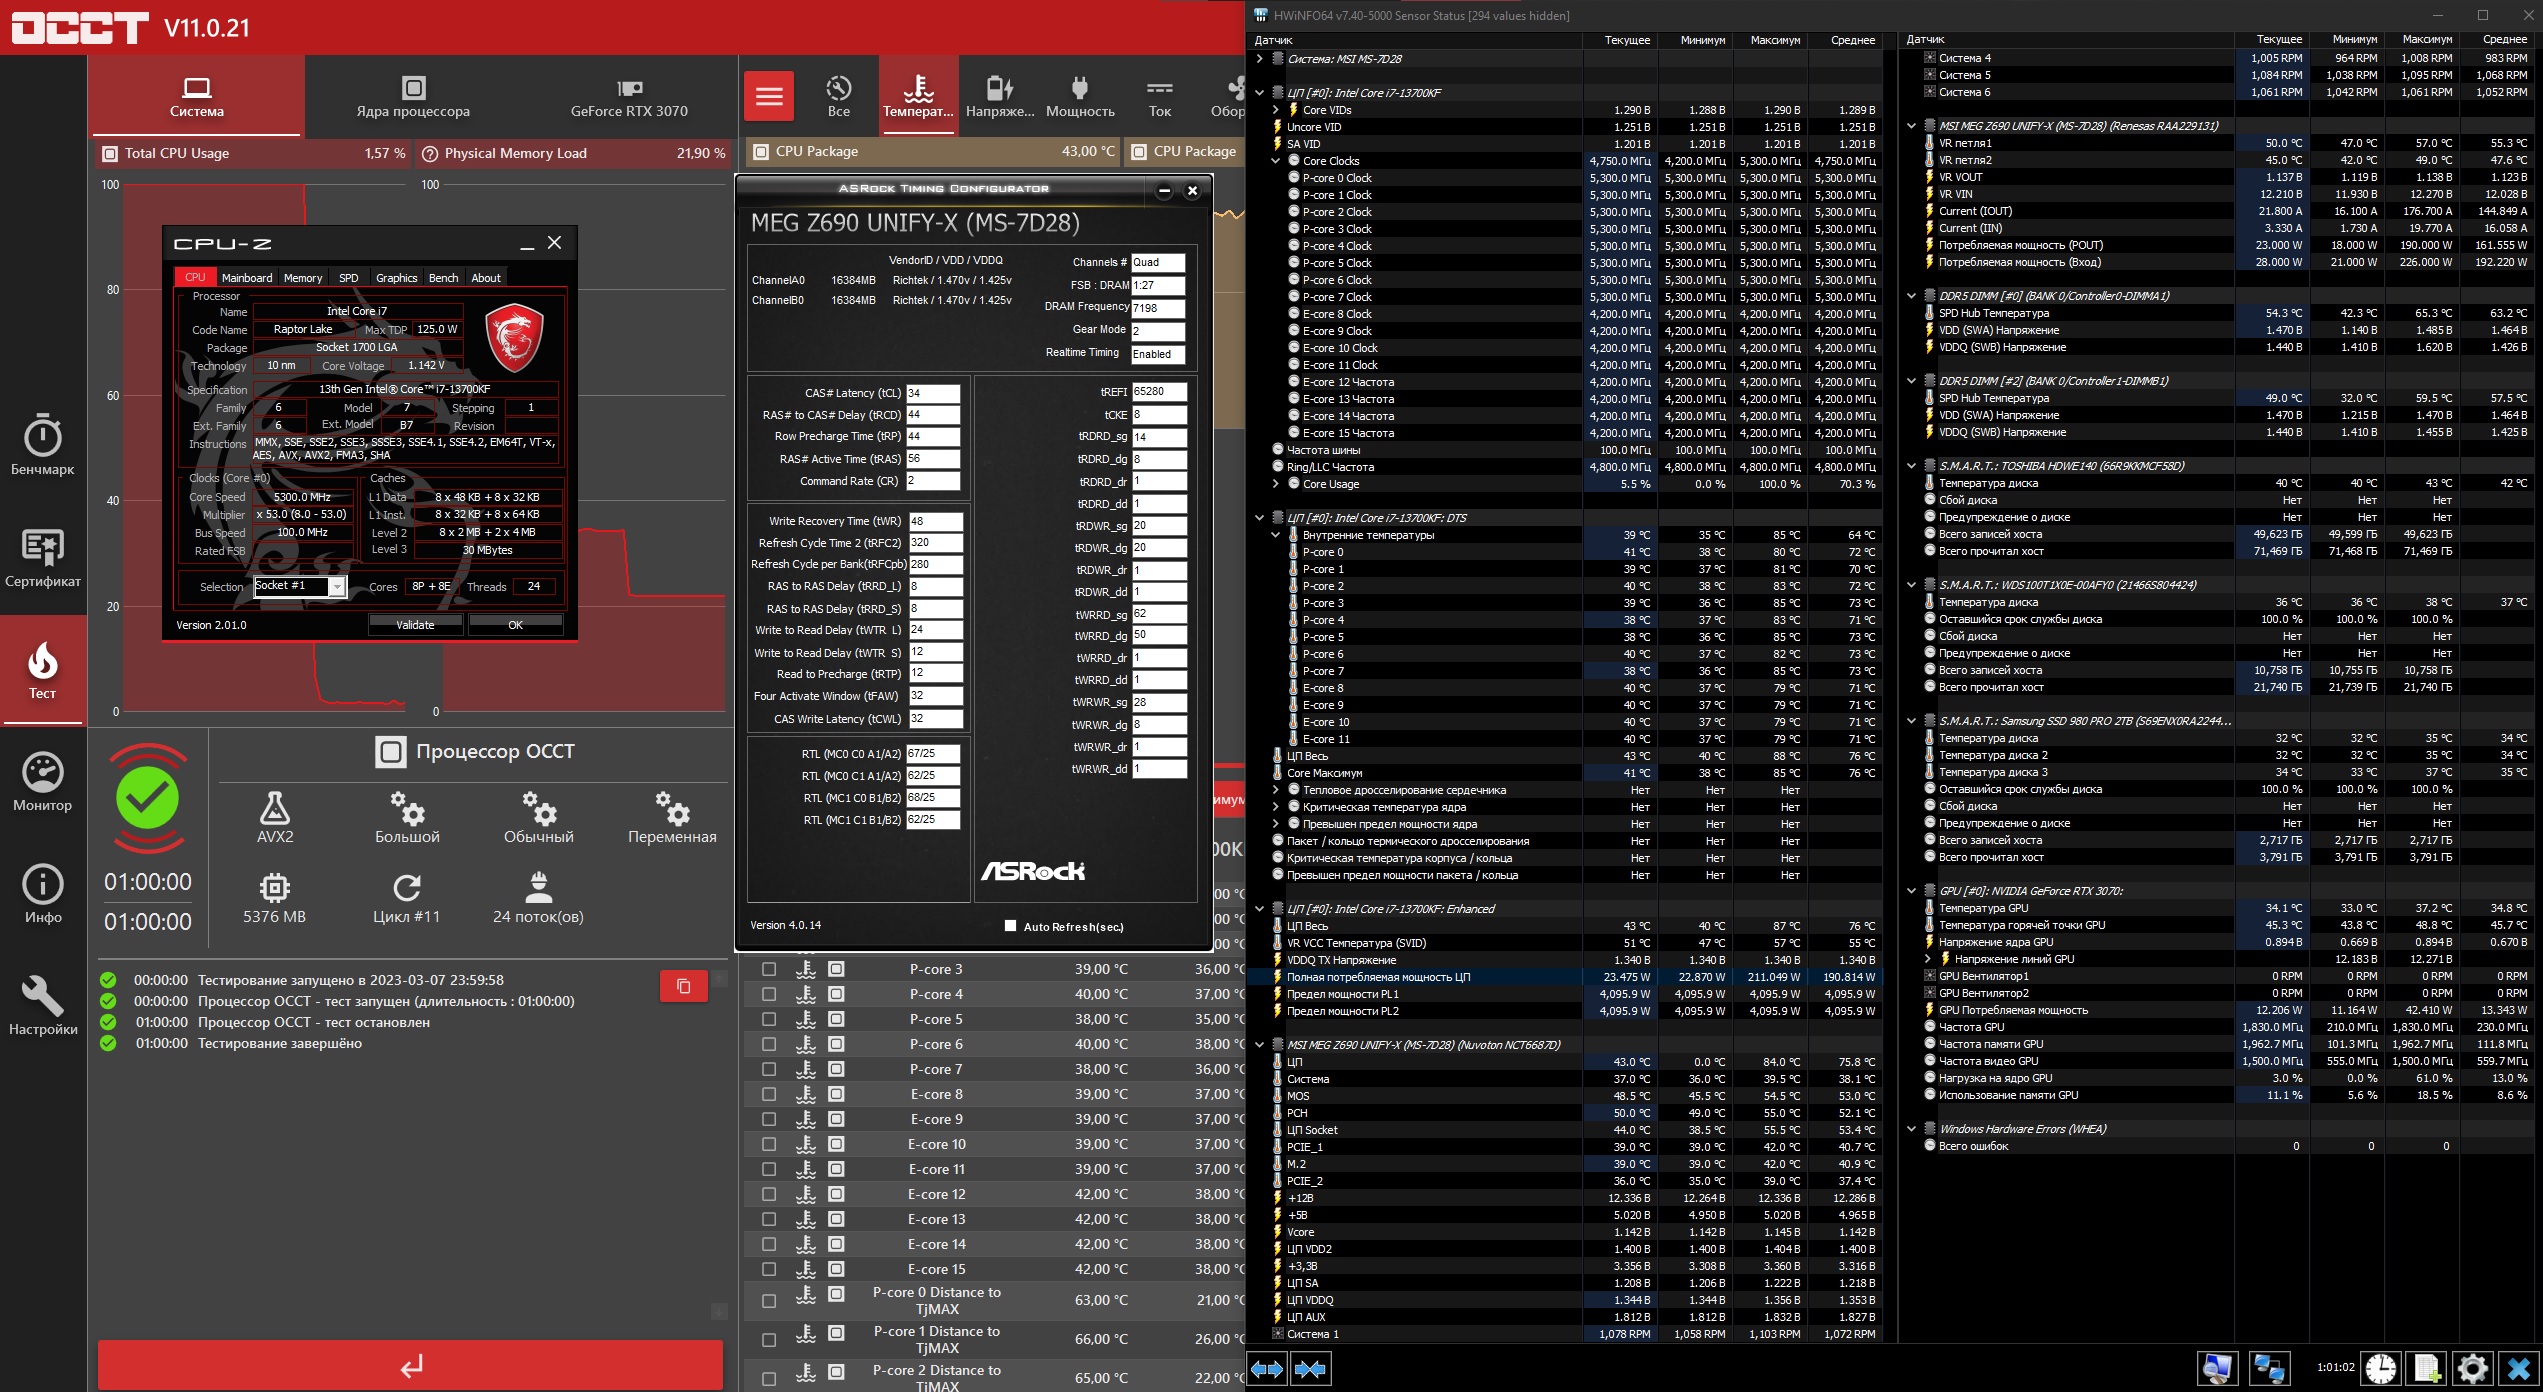The height and width of the screenshot is (1392, 2543).
Task: Click the large red return arrow button
Action: click(410, 1365)
